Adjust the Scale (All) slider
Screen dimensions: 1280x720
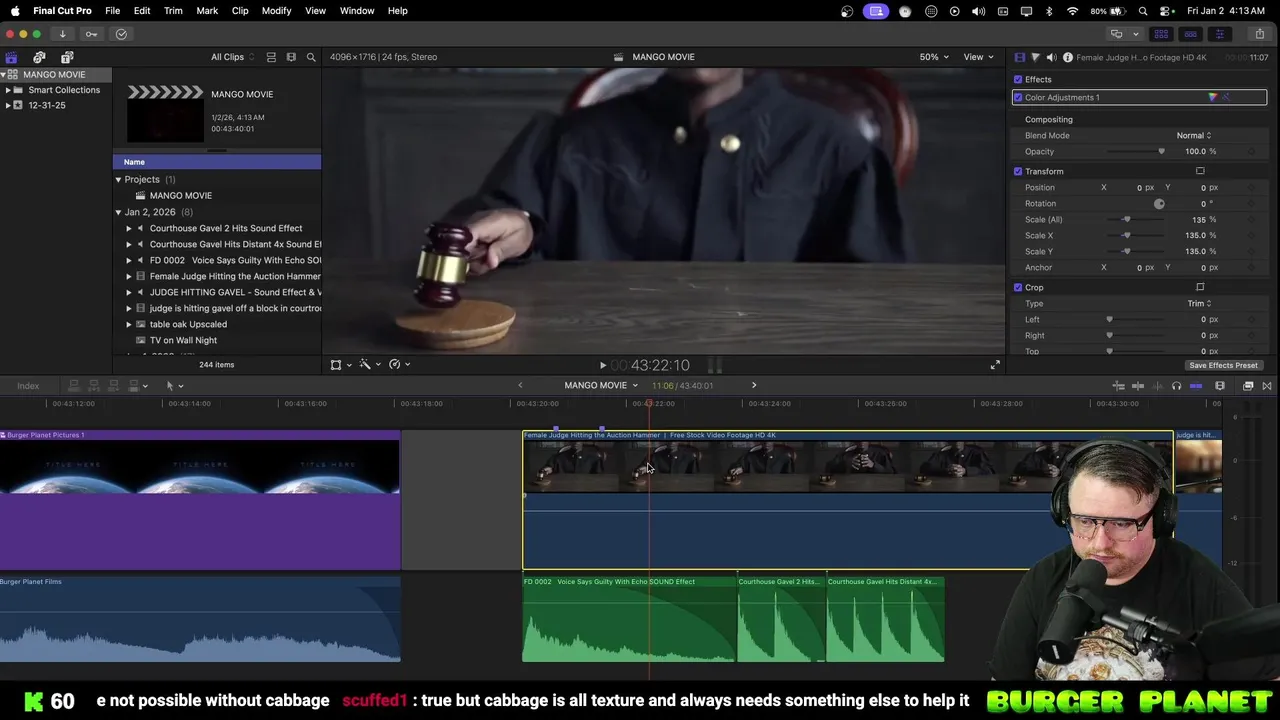pos(1135,219)
